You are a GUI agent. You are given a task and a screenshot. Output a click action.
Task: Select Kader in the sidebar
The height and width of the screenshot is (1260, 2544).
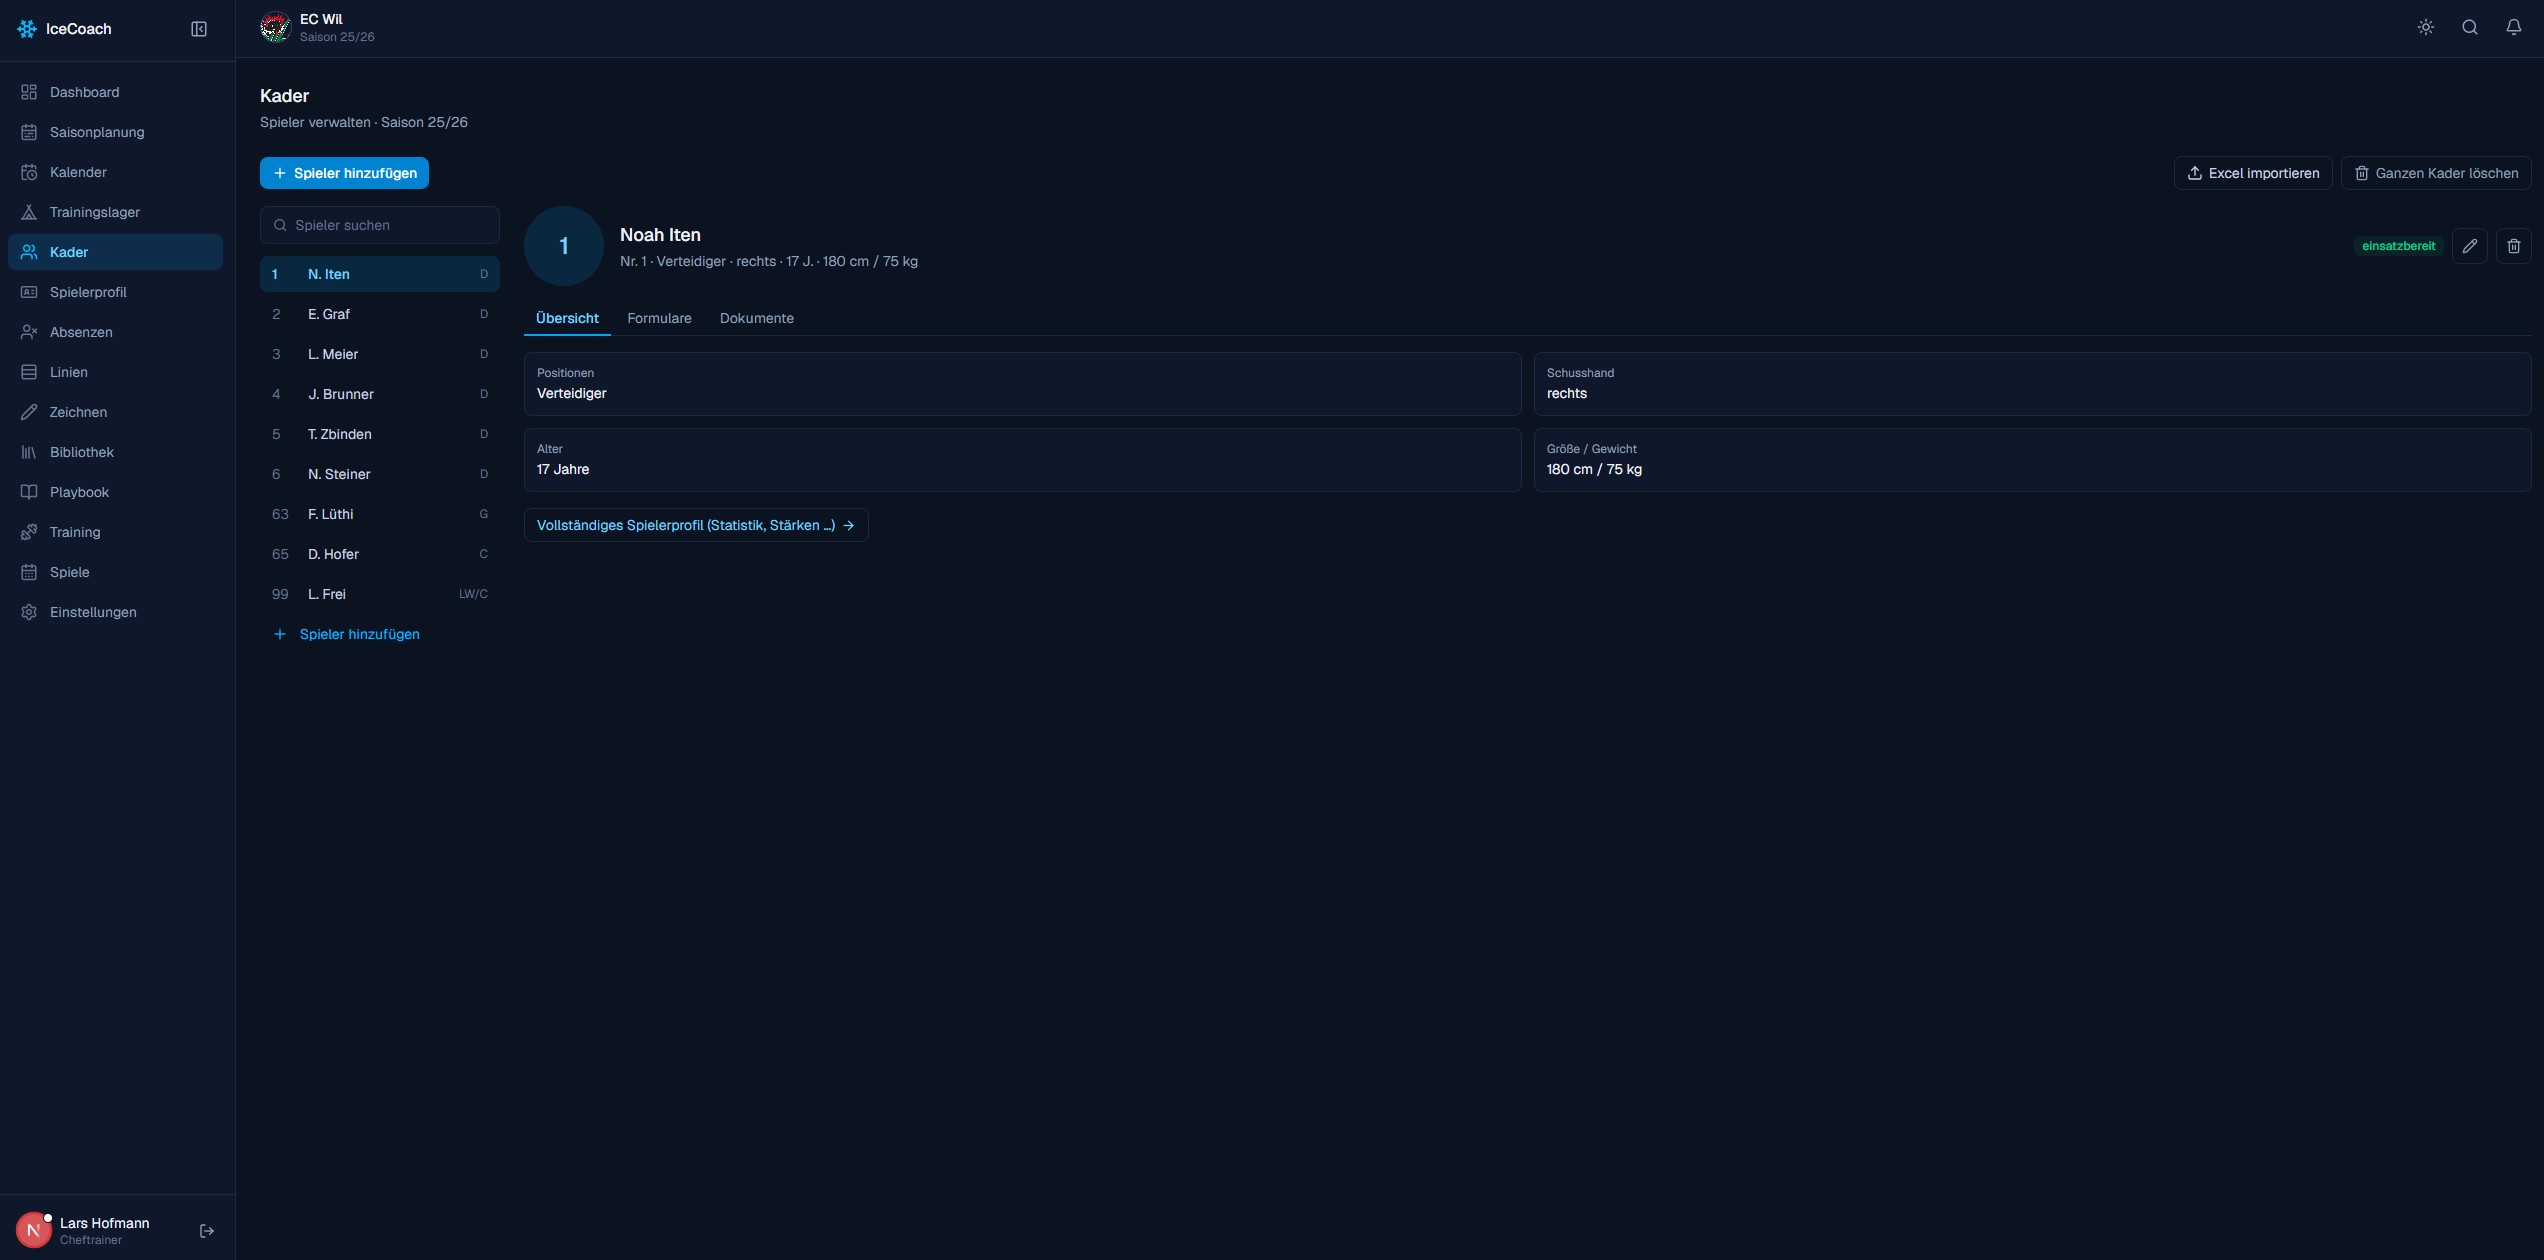tap(115, 252)
